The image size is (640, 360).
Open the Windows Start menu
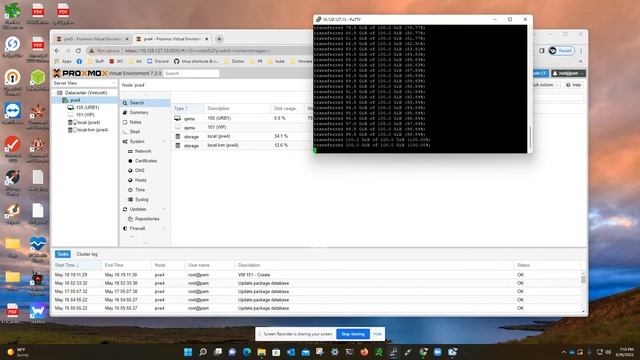point(188,352)
